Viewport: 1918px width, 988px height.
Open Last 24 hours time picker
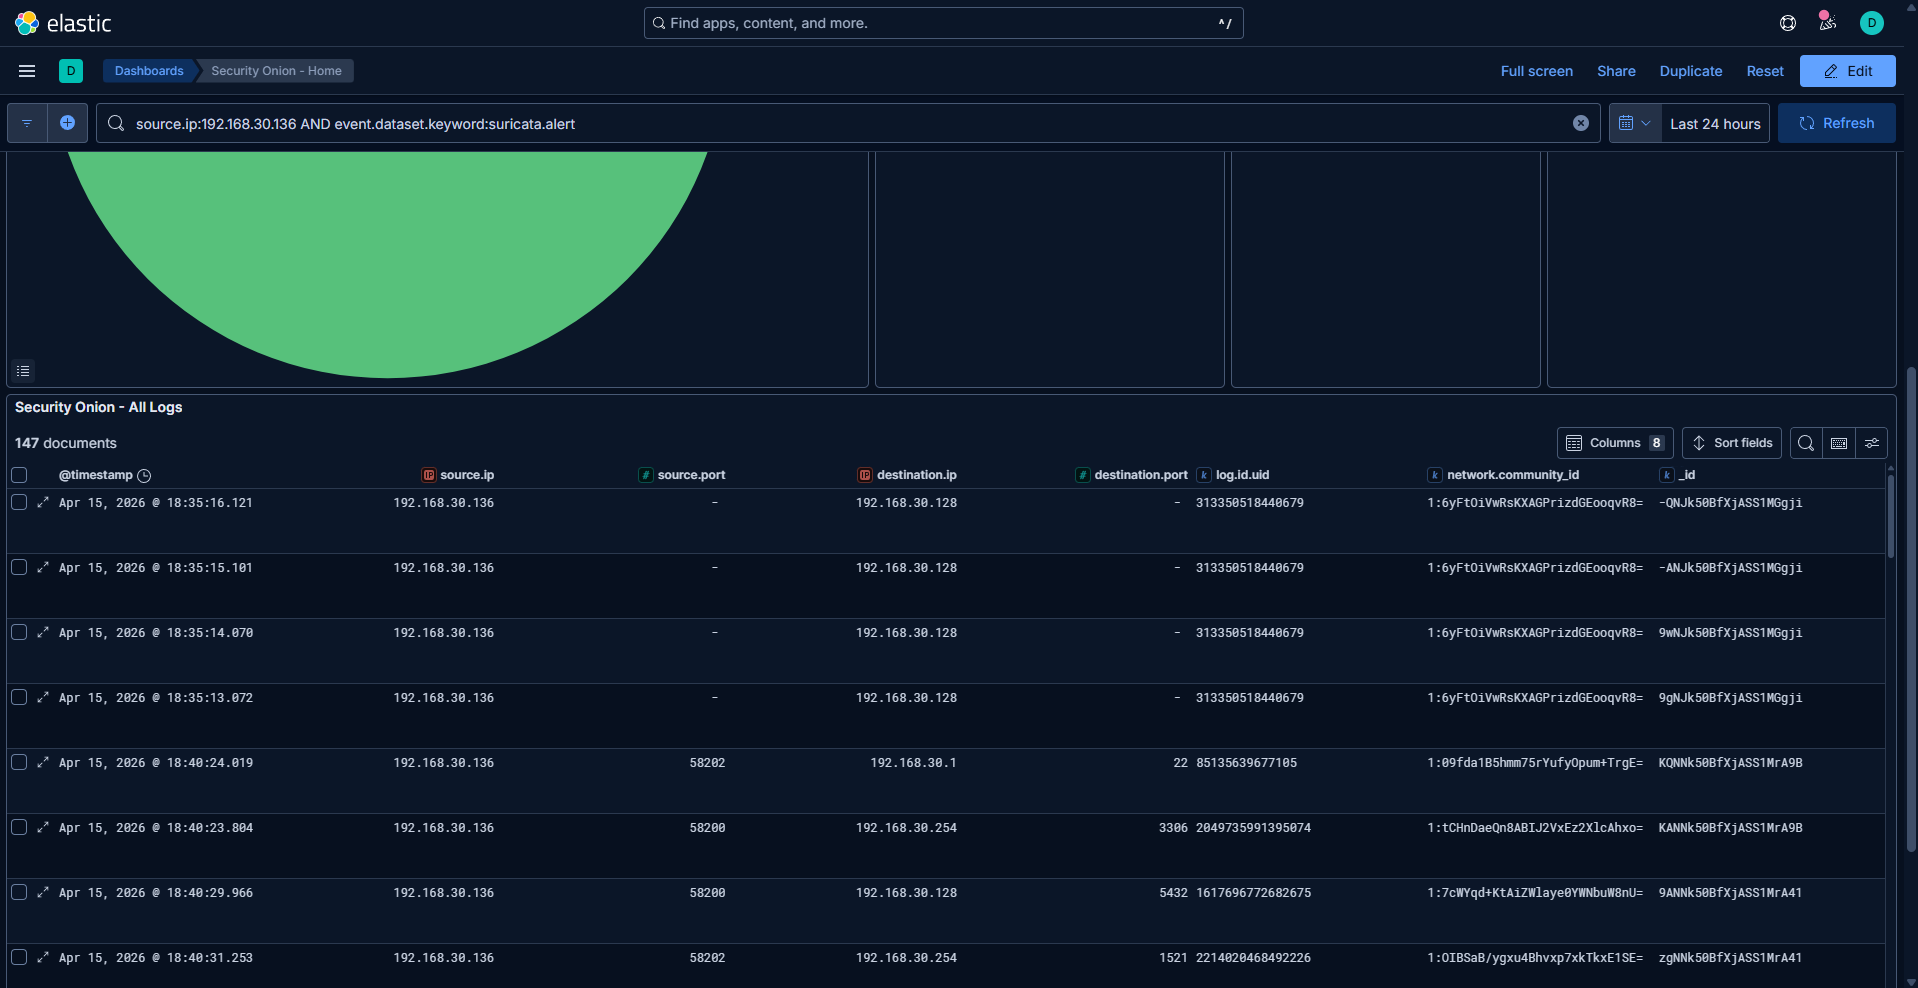(1715, 124)
